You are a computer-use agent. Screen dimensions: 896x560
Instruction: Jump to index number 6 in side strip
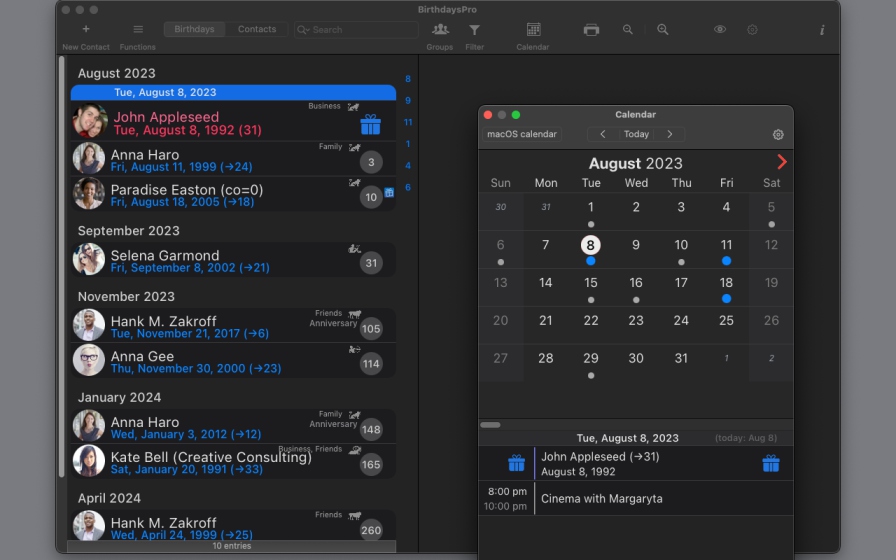pos(407,187)
